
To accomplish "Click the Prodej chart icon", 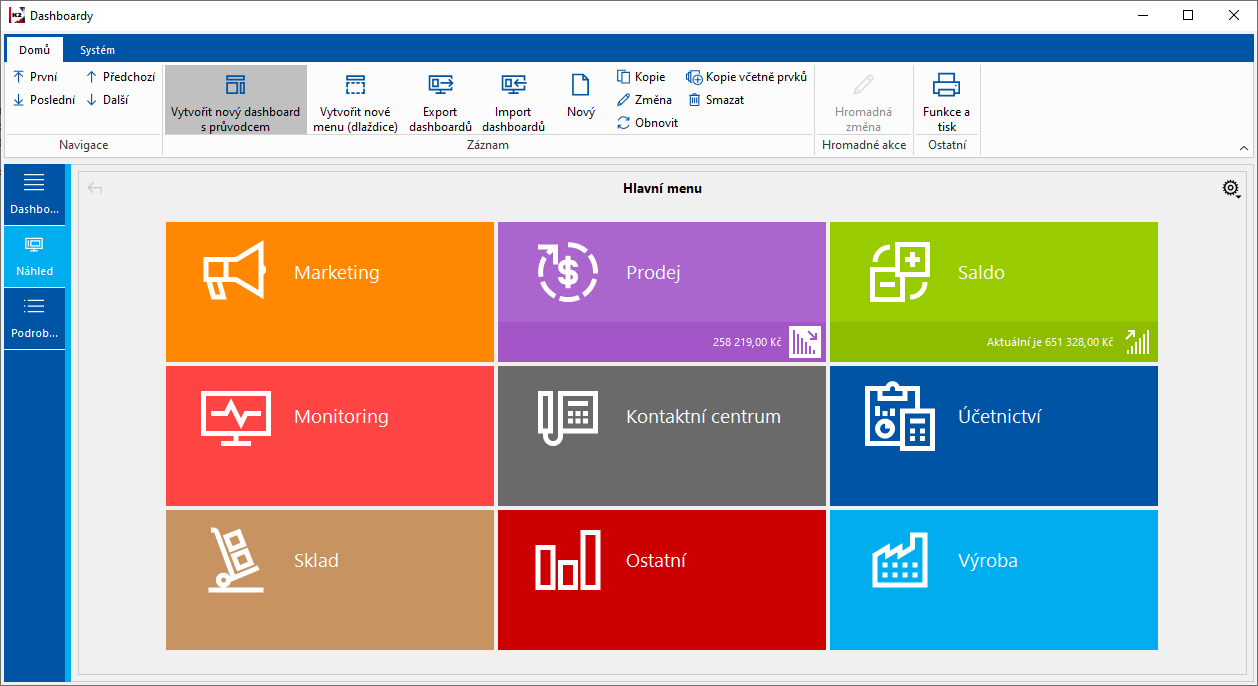I will pyautogui.click(x=805, y=342).
